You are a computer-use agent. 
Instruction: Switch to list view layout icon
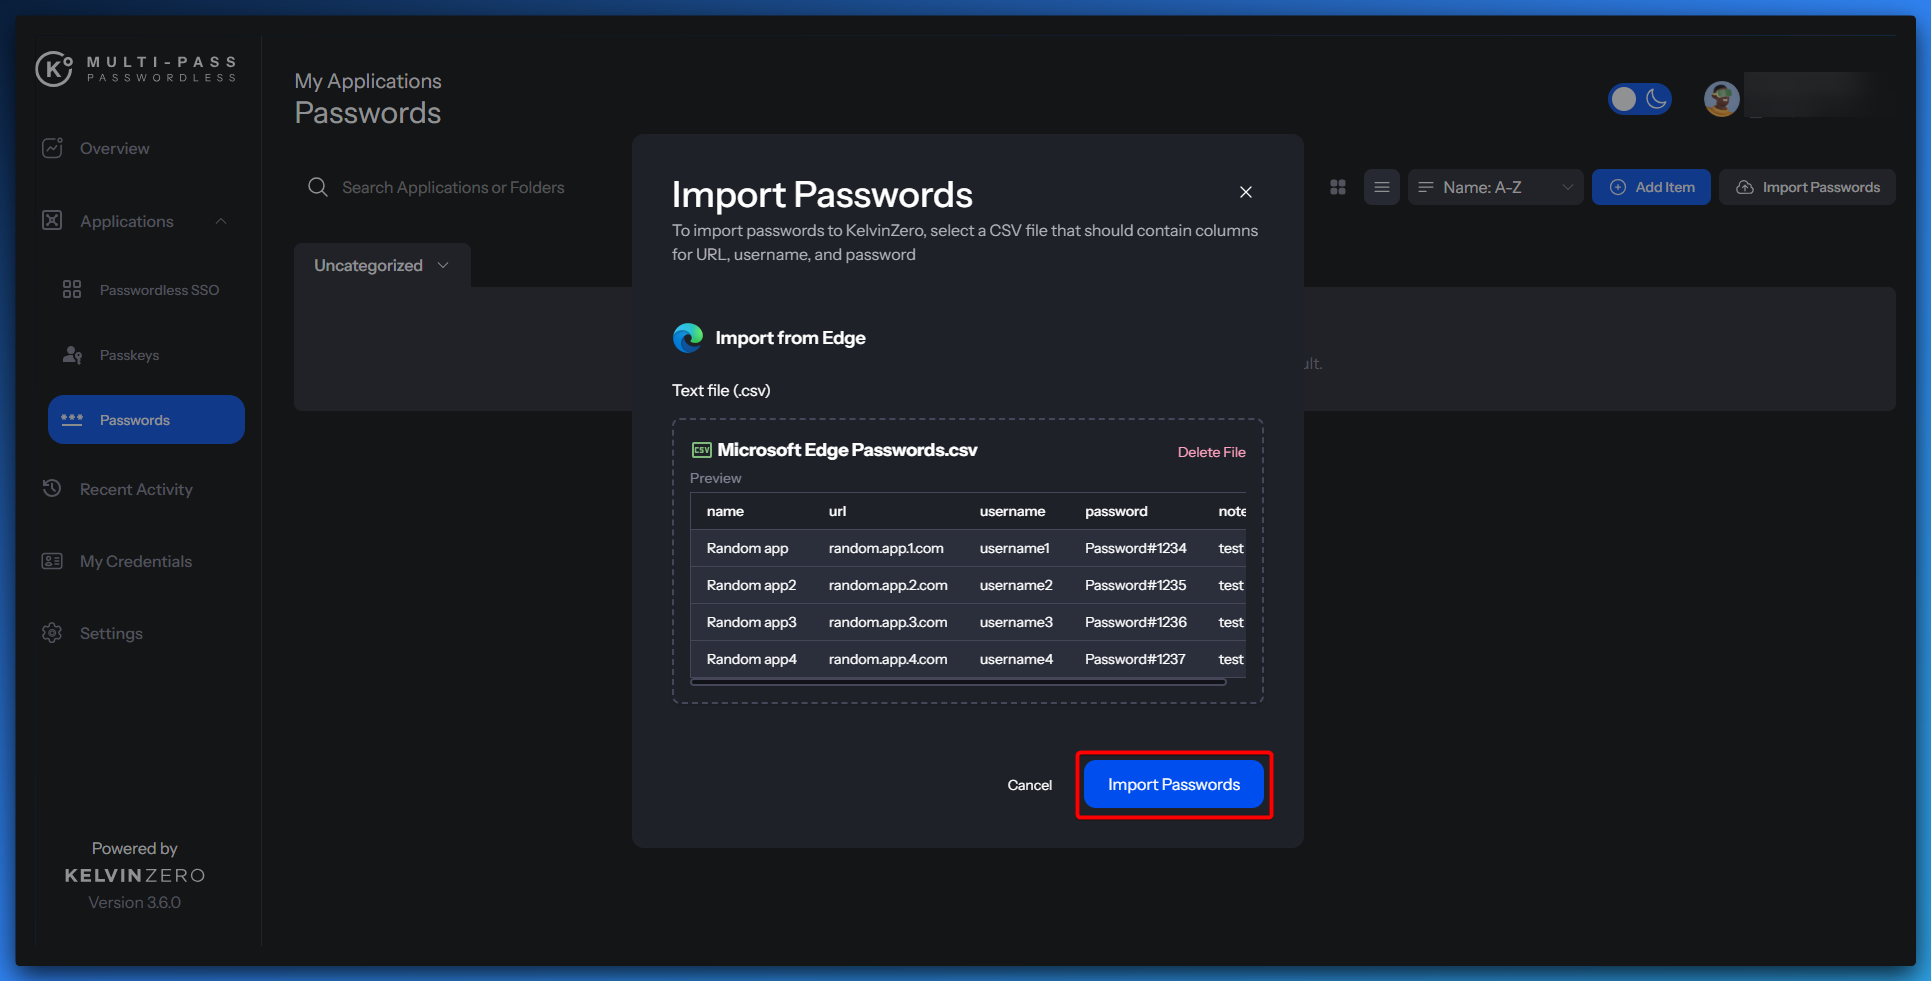1381,187
